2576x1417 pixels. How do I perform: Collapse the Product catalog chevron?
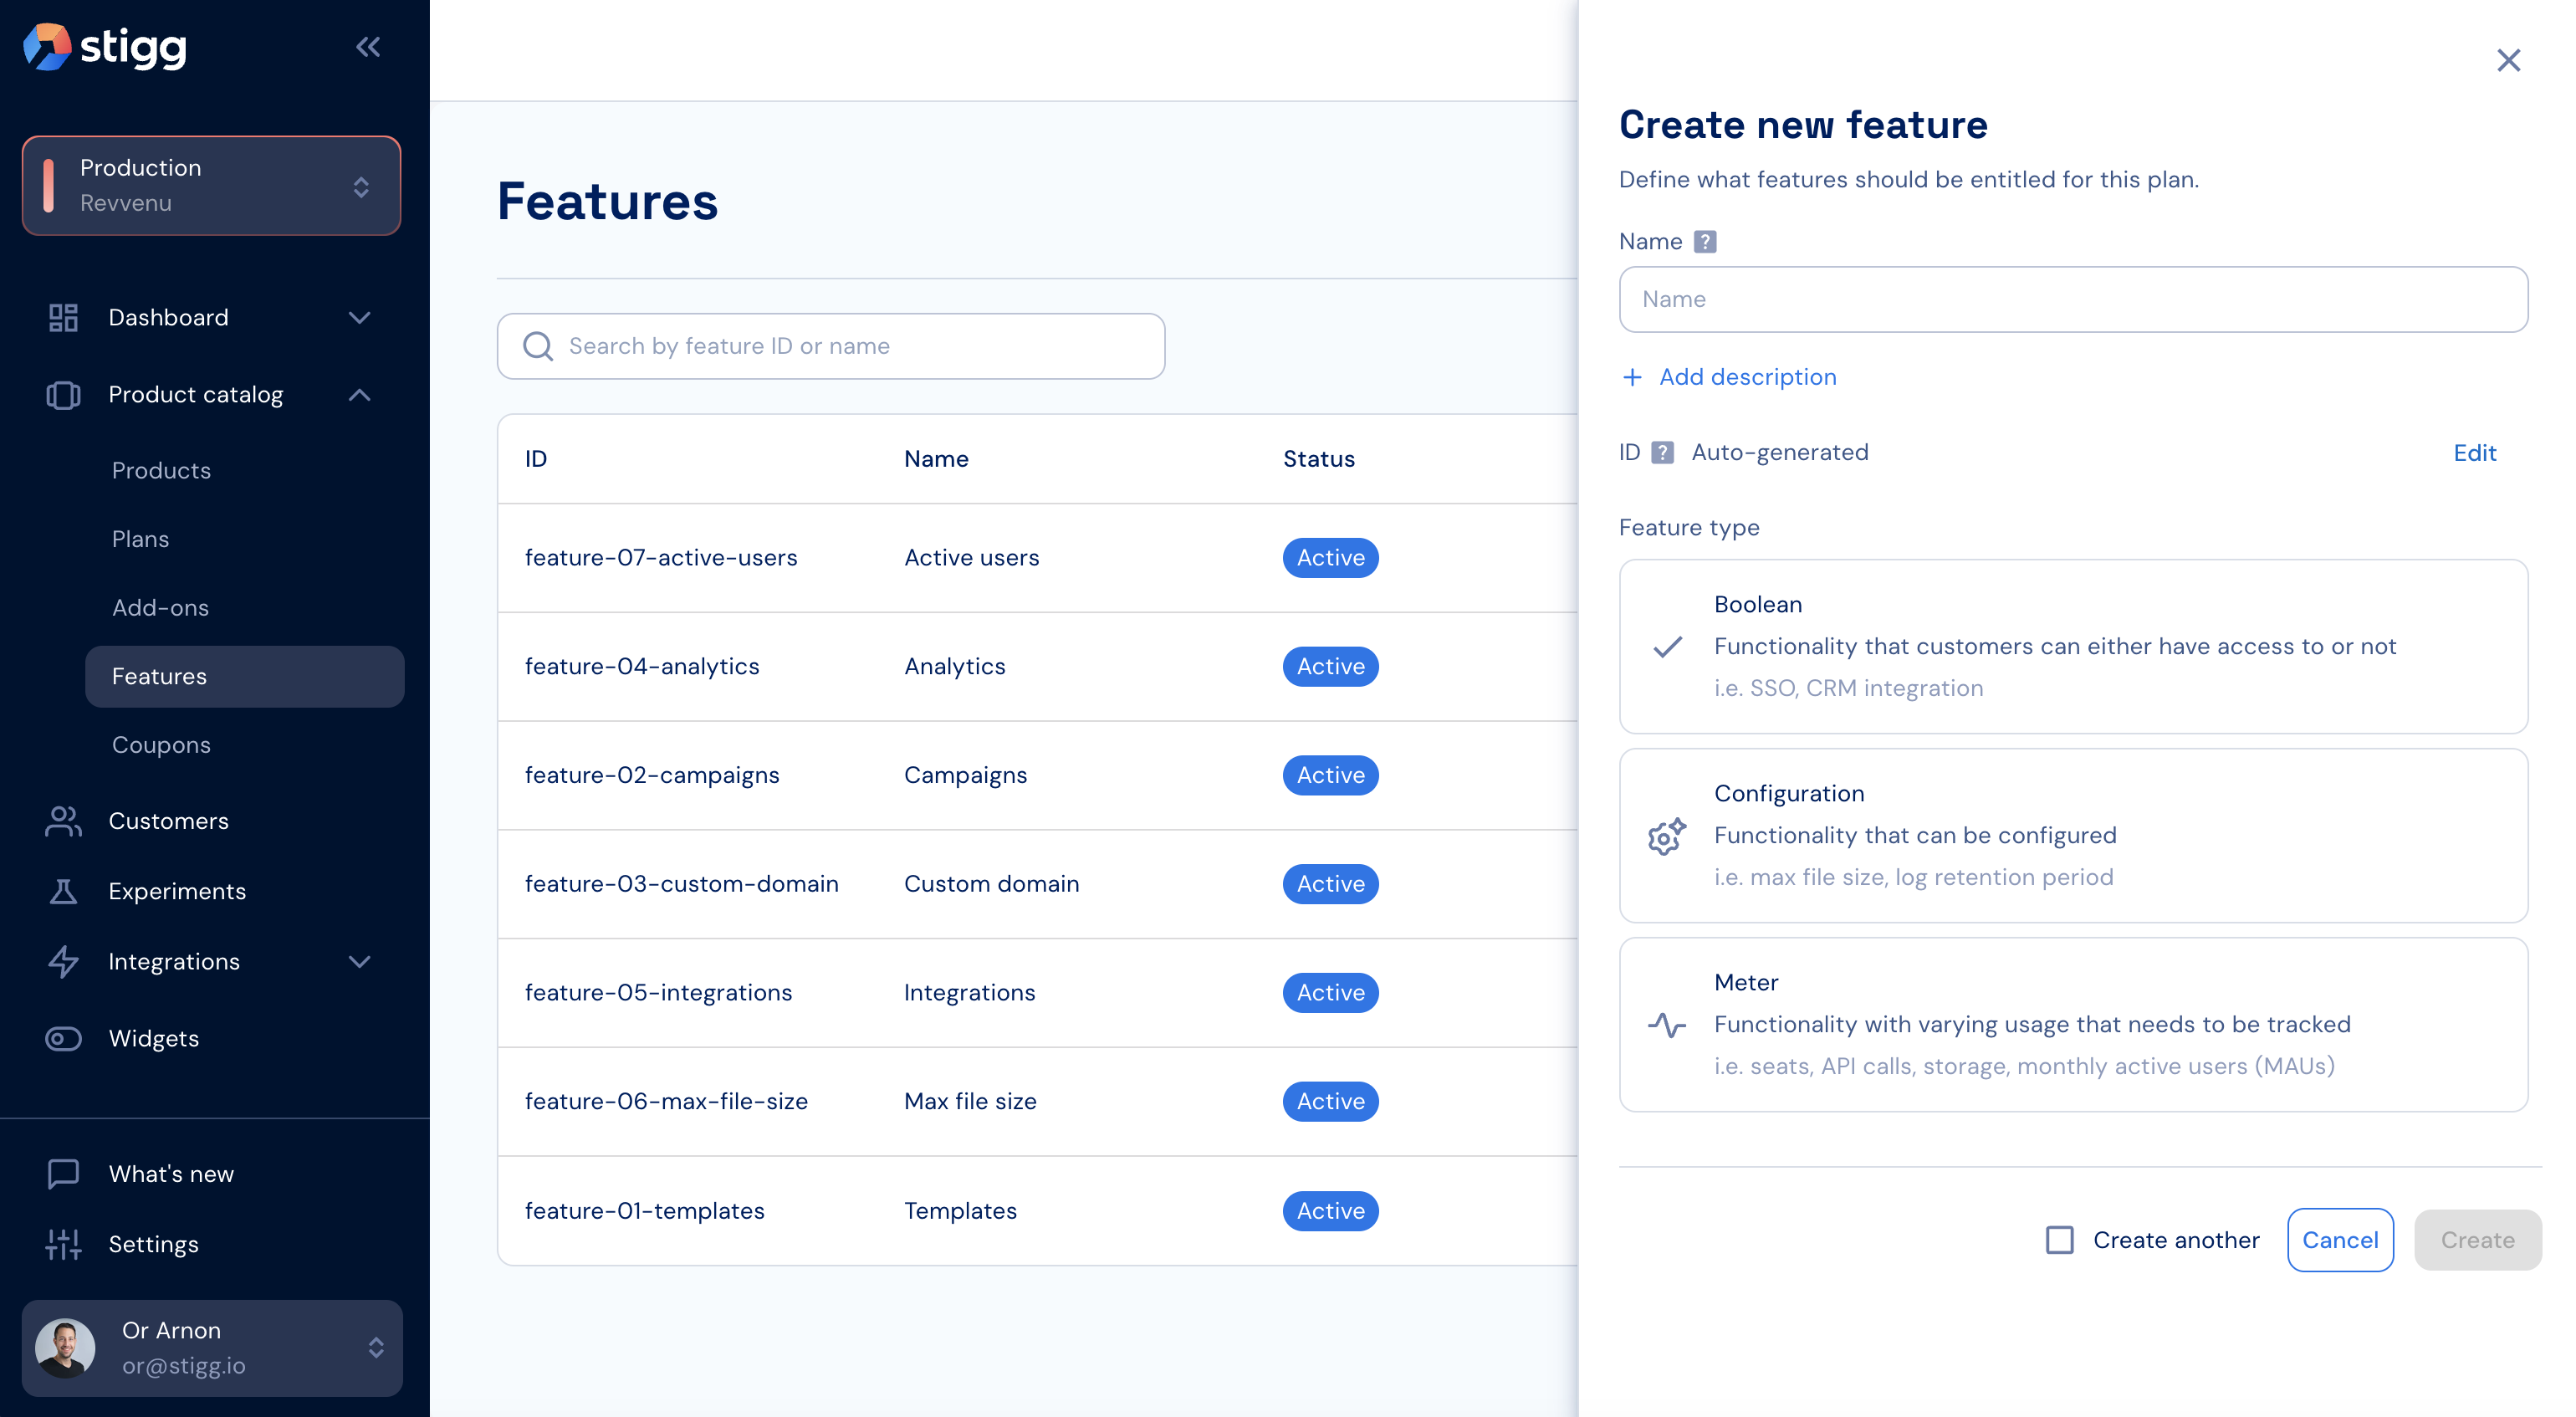tap(360, 395)
